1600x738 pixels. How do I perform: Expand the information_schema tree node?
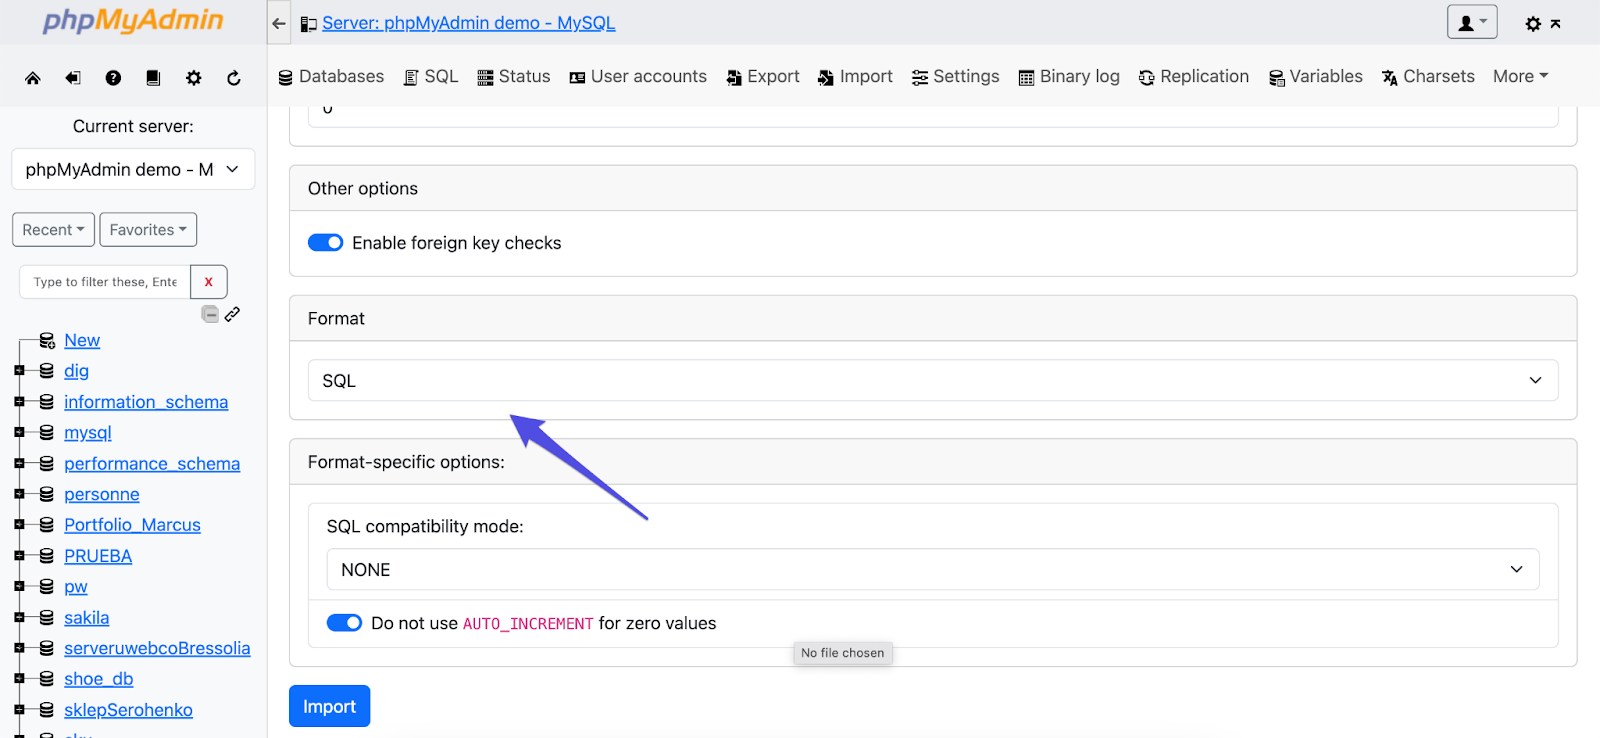pos(19,402)
